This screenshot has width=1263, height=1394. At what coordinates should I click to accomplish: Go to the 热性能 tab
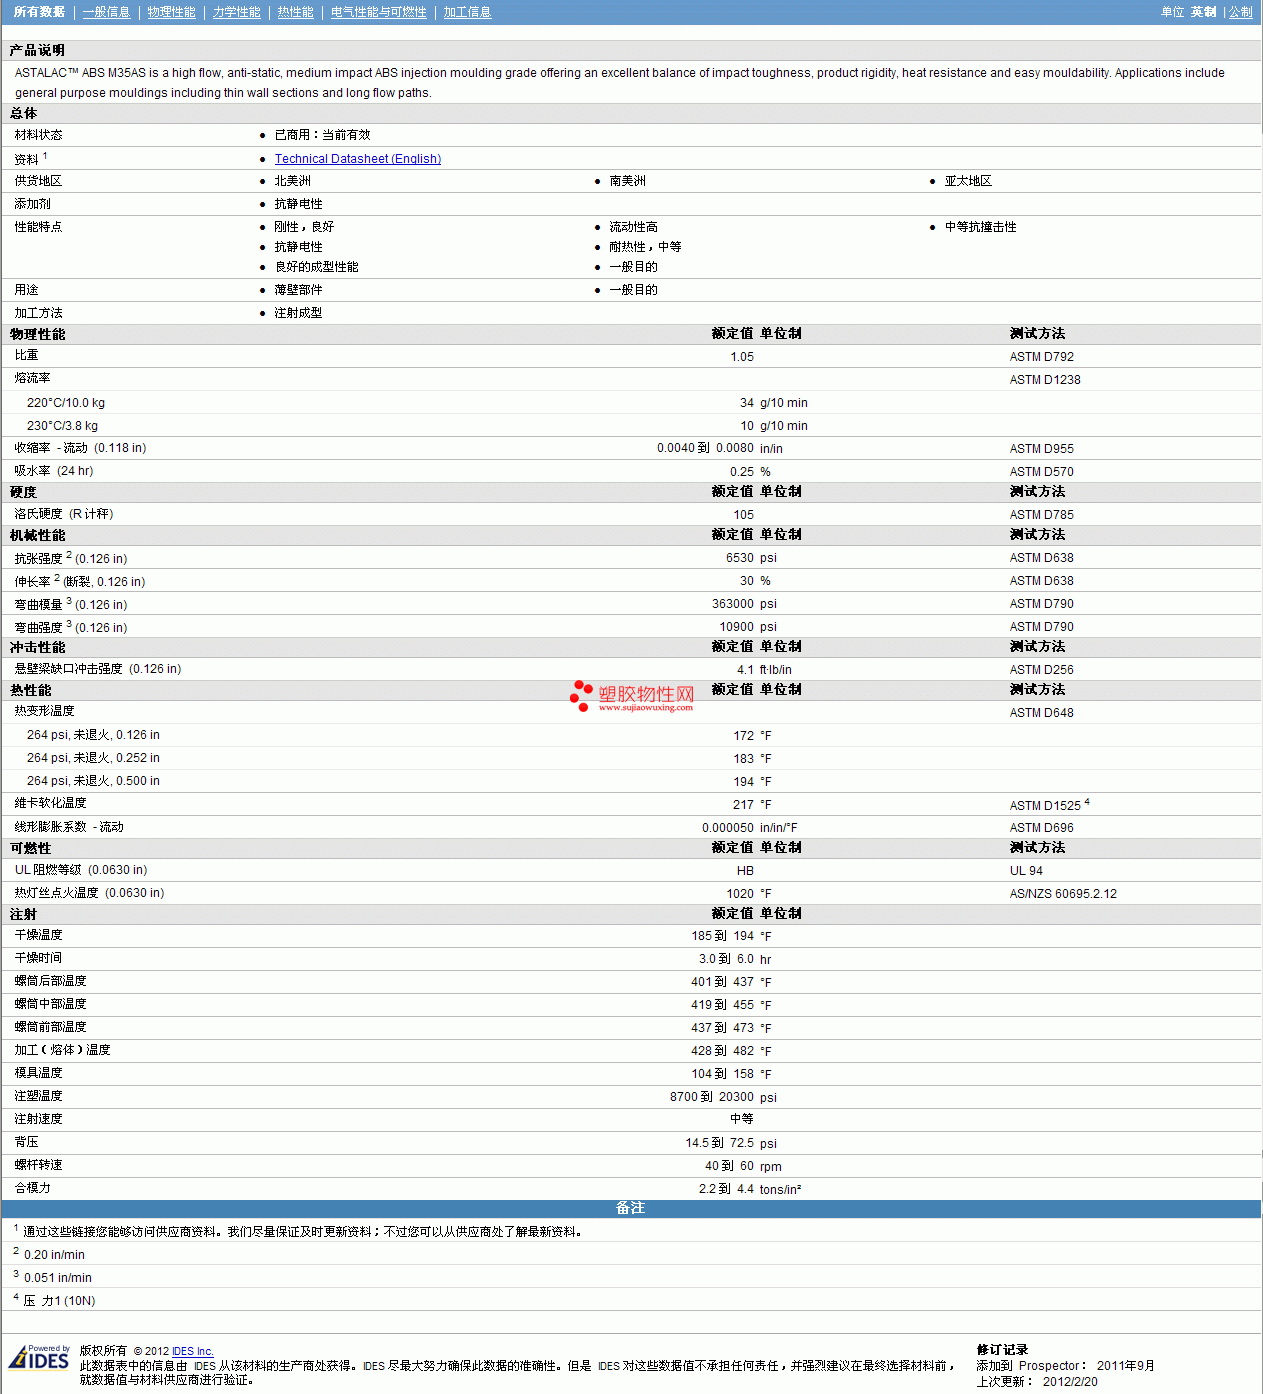click(x=295, y=12)
